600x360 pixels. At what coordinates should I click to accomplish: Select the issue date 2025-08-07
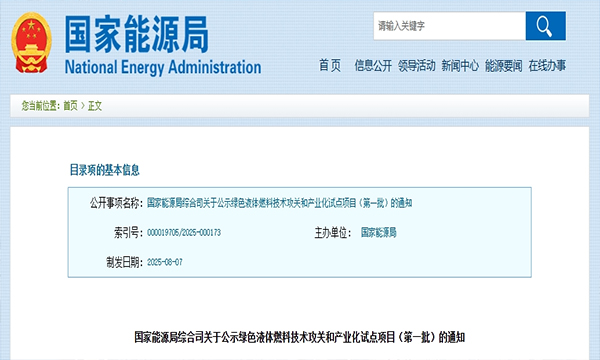click(165, 262)
